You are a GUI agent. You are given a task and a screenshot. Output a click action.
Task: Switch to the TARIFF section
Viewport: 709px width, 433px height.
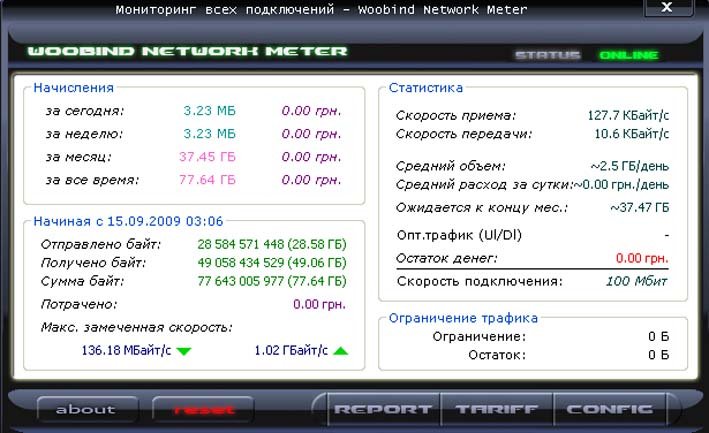(496, 409)
